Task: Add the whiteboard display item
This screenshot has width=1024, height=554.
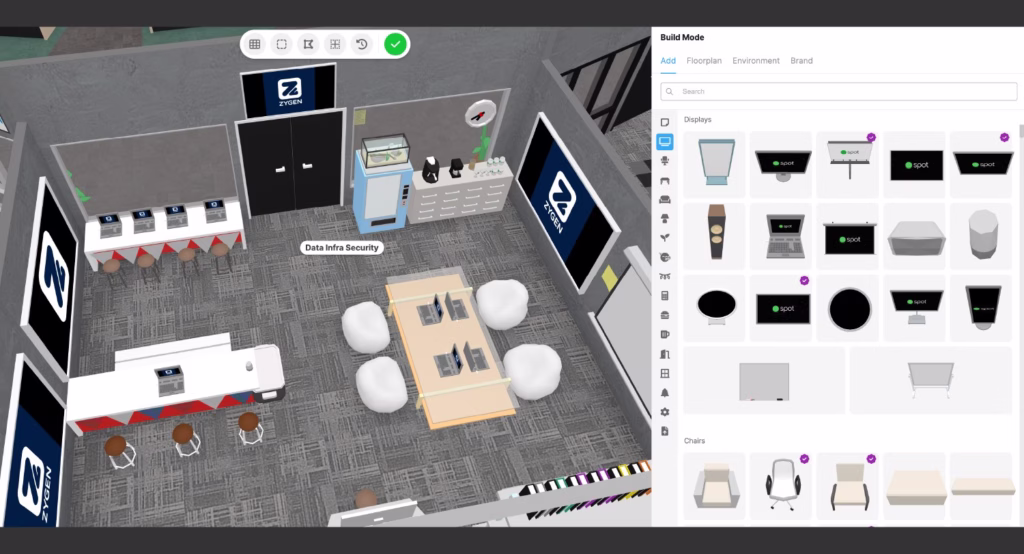Action: click(764, 380)
